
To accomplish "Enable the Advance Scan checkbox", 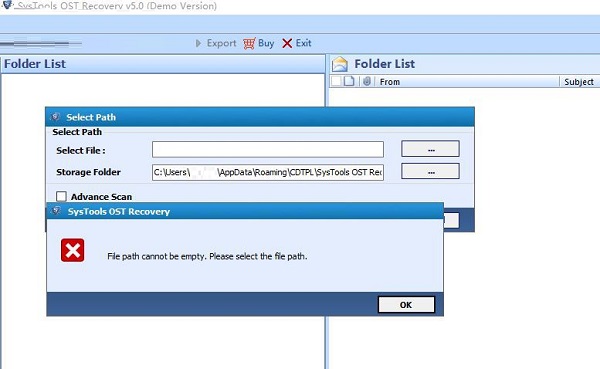I will click(x=61, y=196).
